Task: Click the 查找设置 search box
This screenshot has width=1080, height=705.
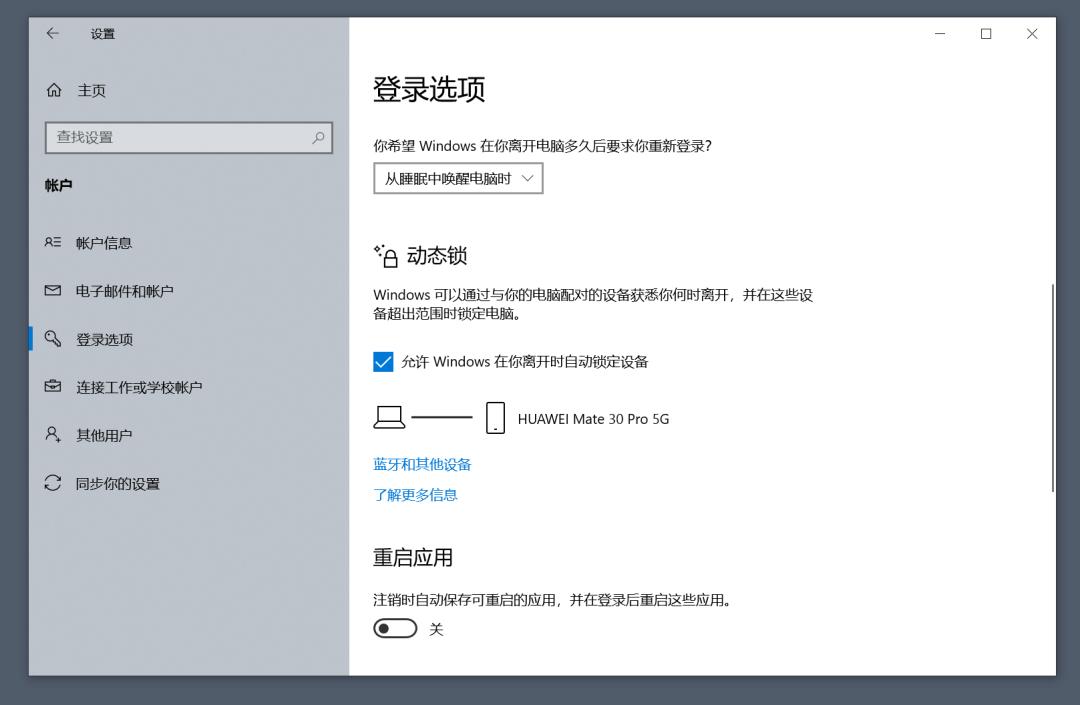Action: click(x=188, y=138)
